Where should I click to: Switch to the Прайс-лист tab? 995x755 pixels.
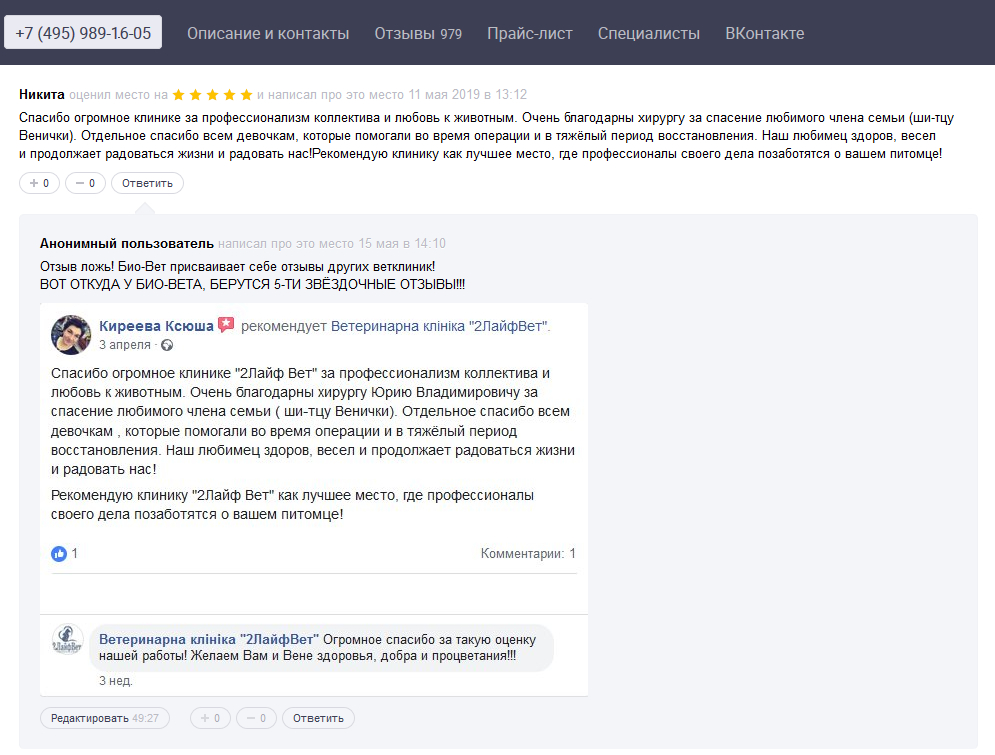(530, 33)
